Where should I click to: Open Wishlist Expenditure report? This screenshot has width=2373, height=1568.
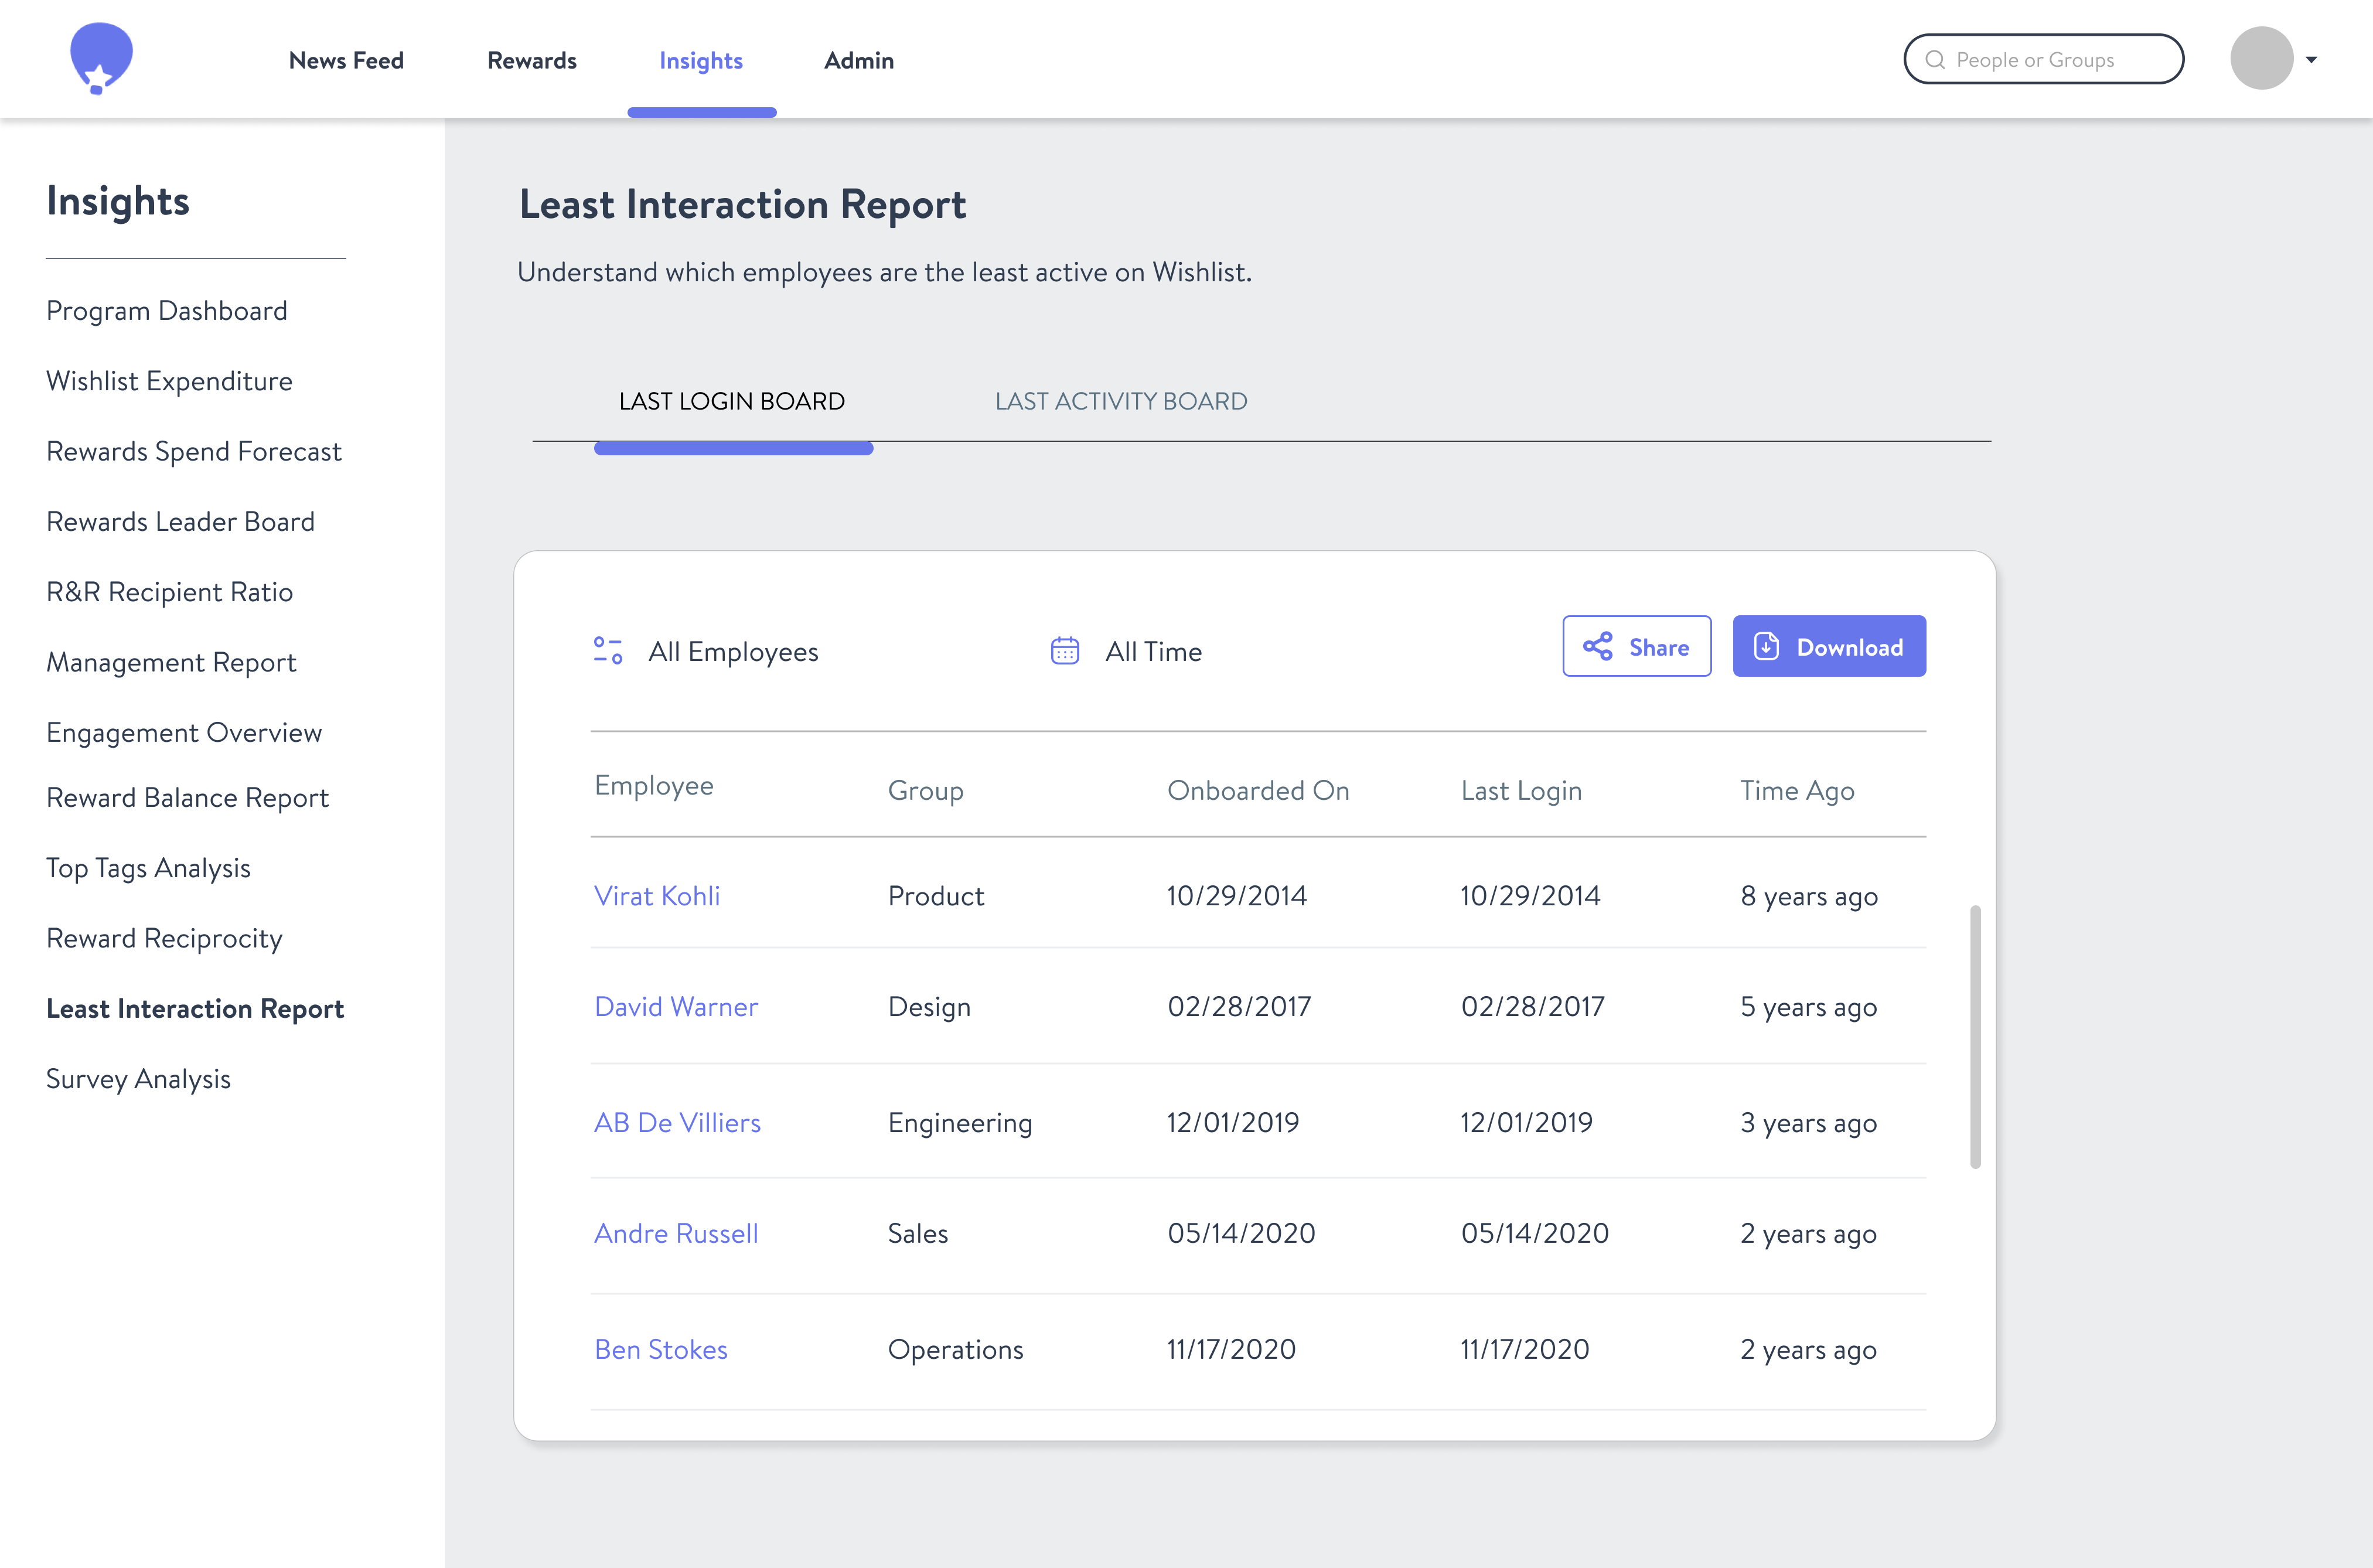[x=169, y=381]
